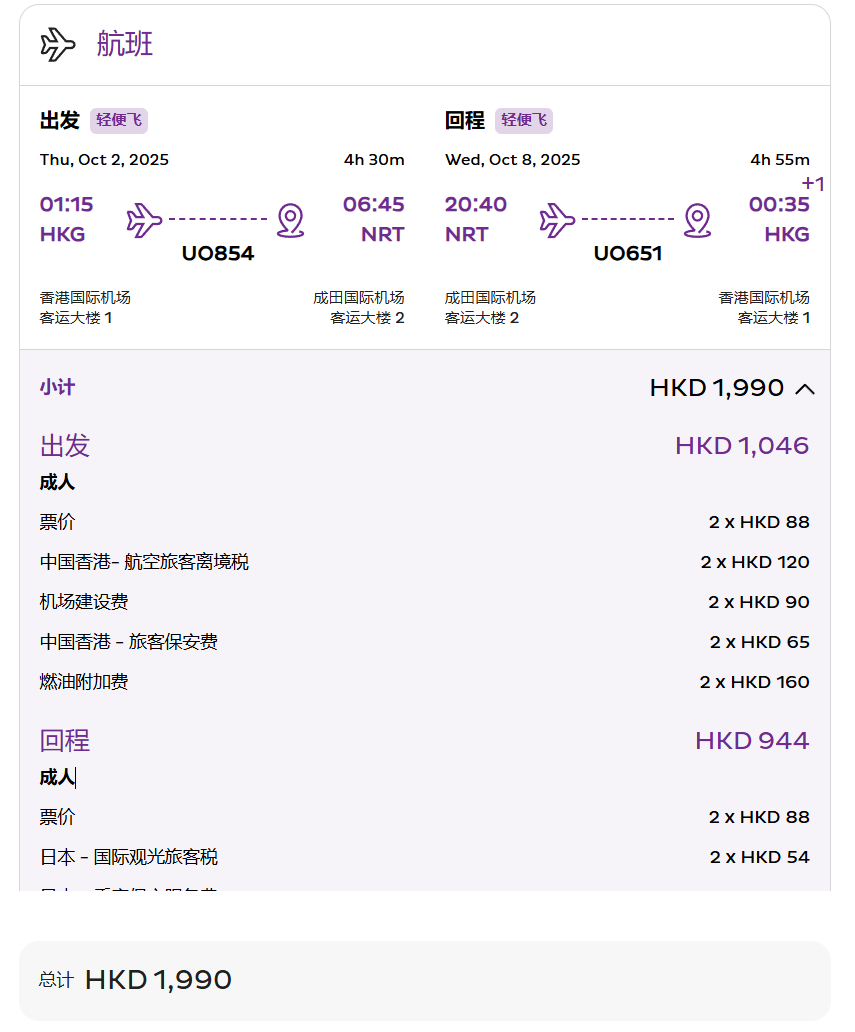Image resolution: width=855 pixels, height=1032 pixels.
Task: Click the 2 x HKD 120 amount
Action: [755, 562]
